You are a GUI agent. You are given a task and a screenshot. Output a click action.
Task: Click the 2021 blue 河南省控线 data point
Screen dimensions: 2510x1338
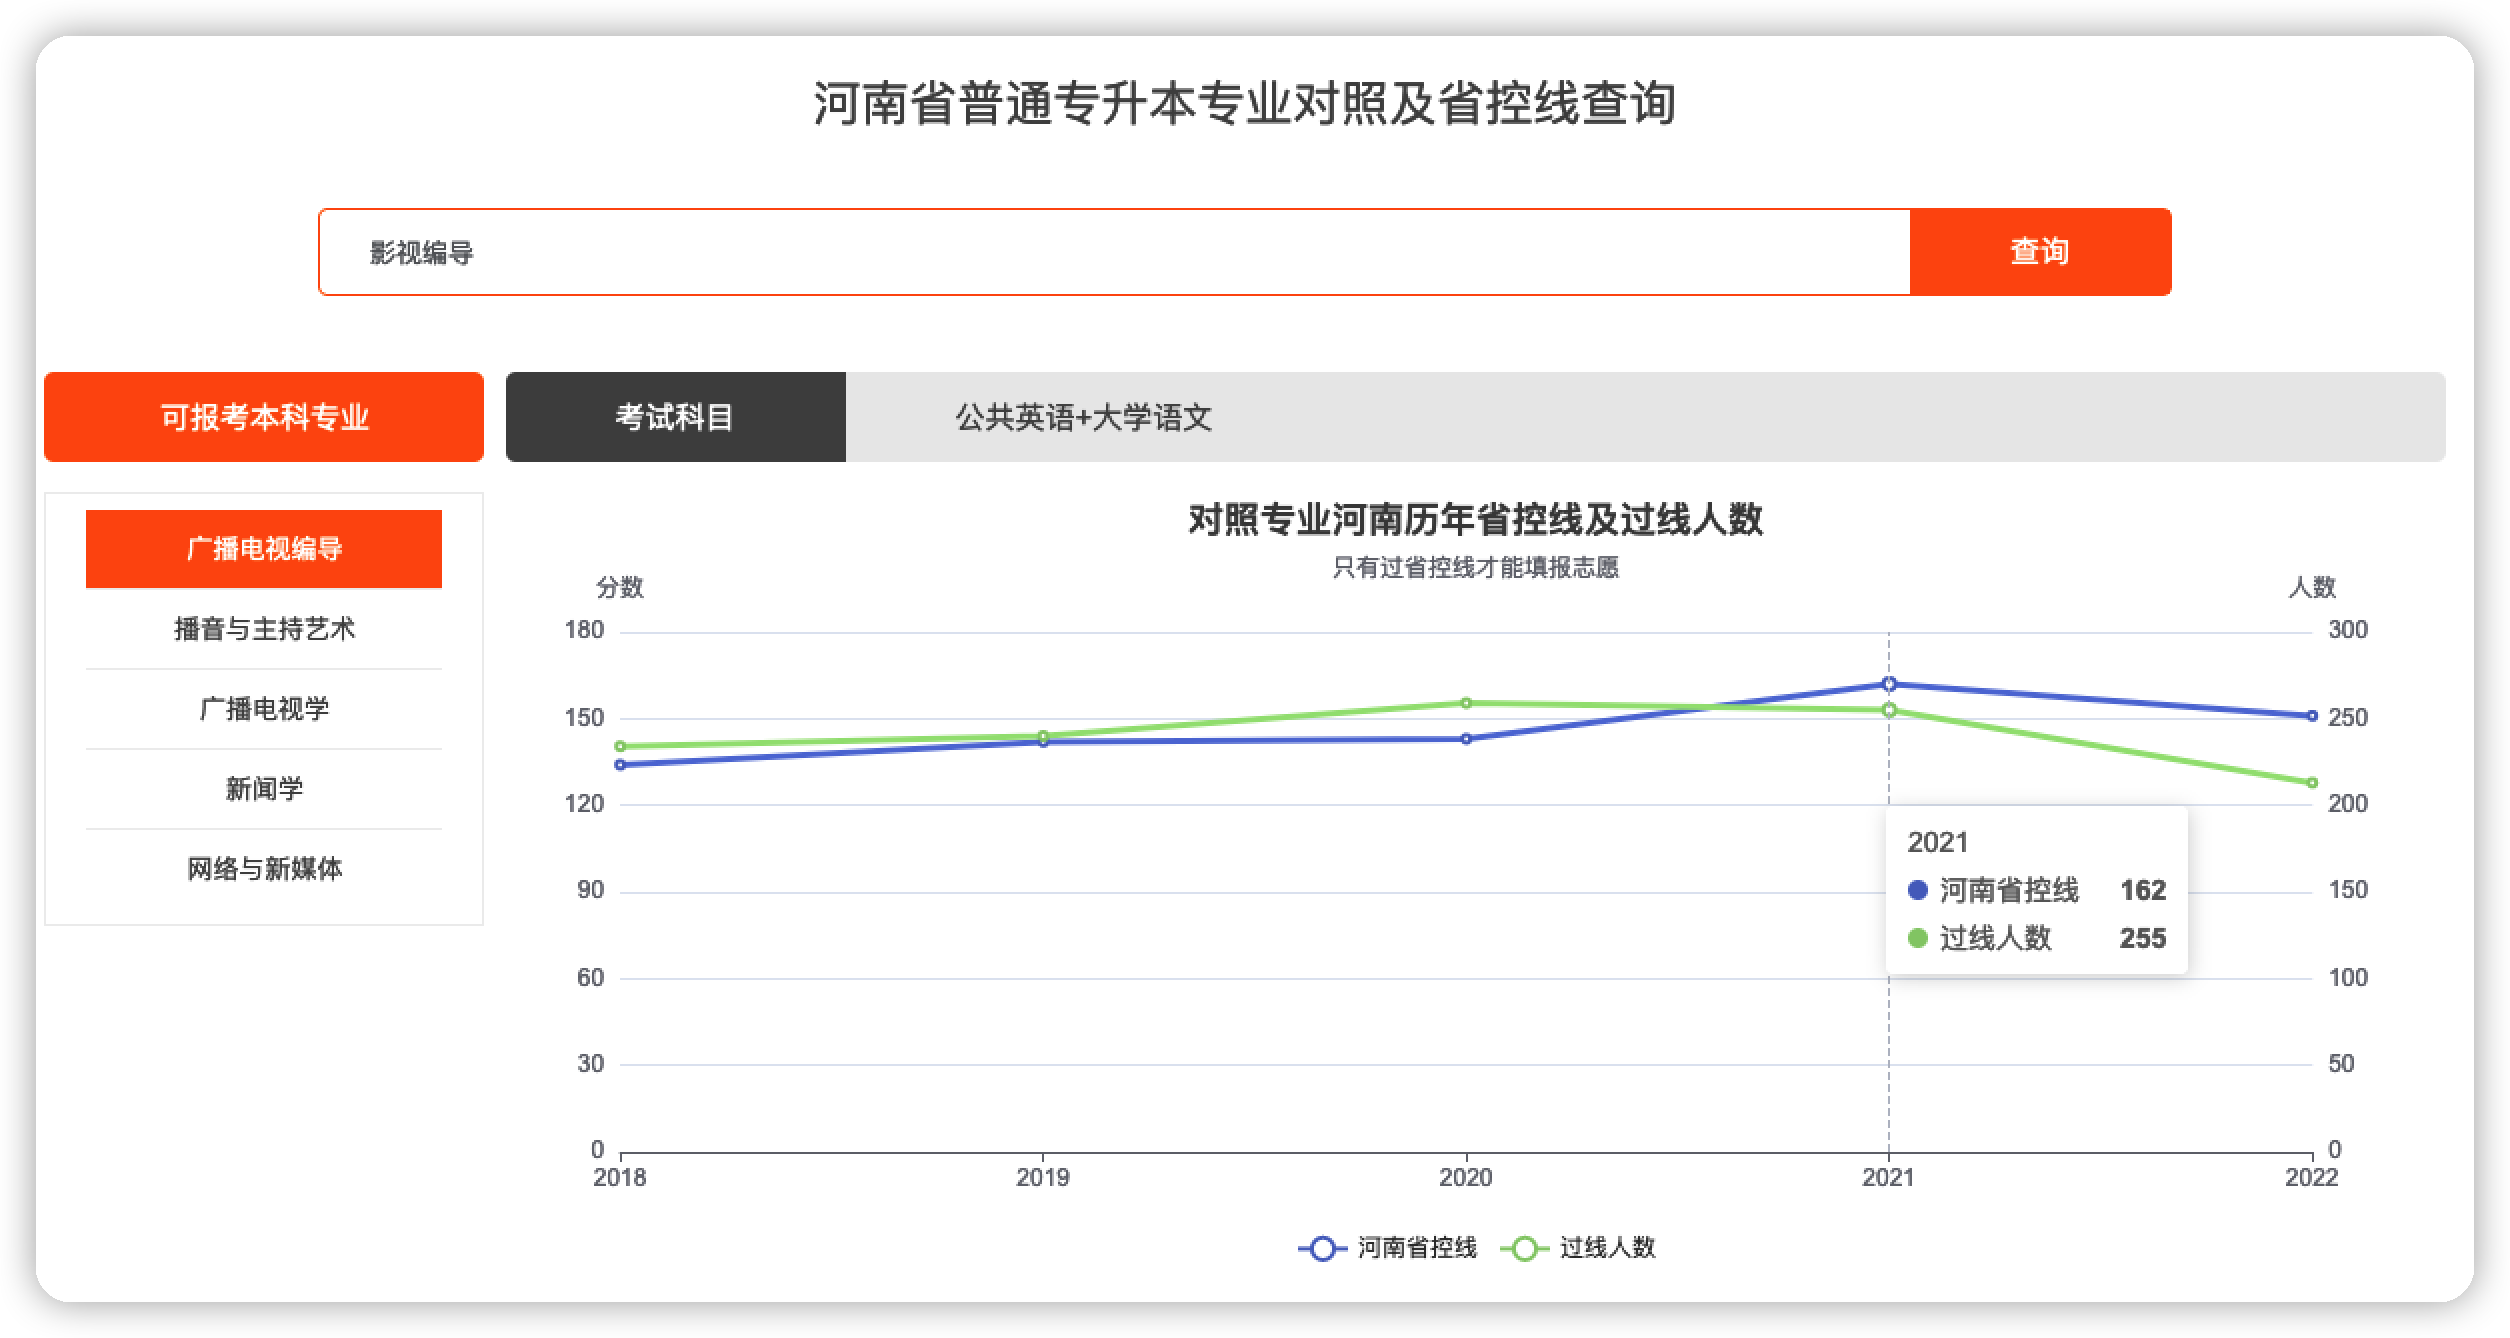[1889, 684]
